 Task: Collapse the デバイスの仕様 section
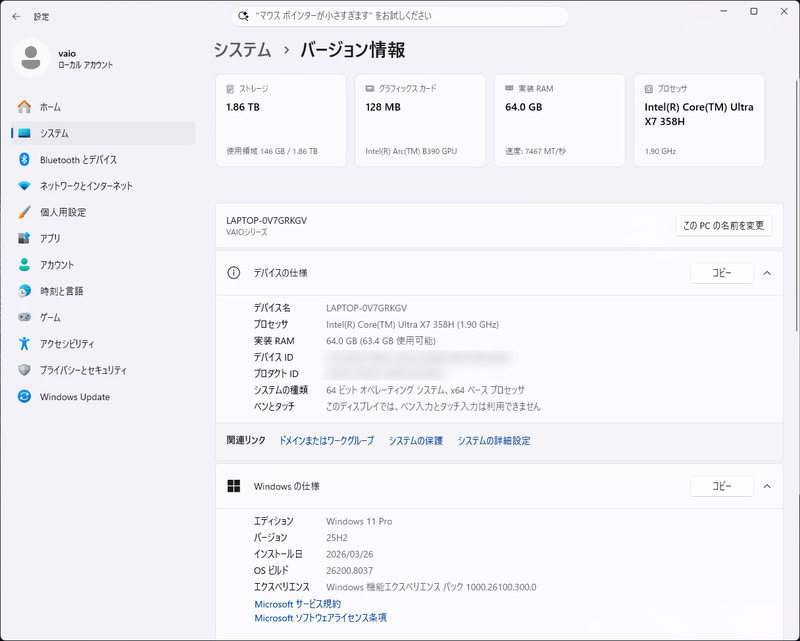(x=766, y=273)
